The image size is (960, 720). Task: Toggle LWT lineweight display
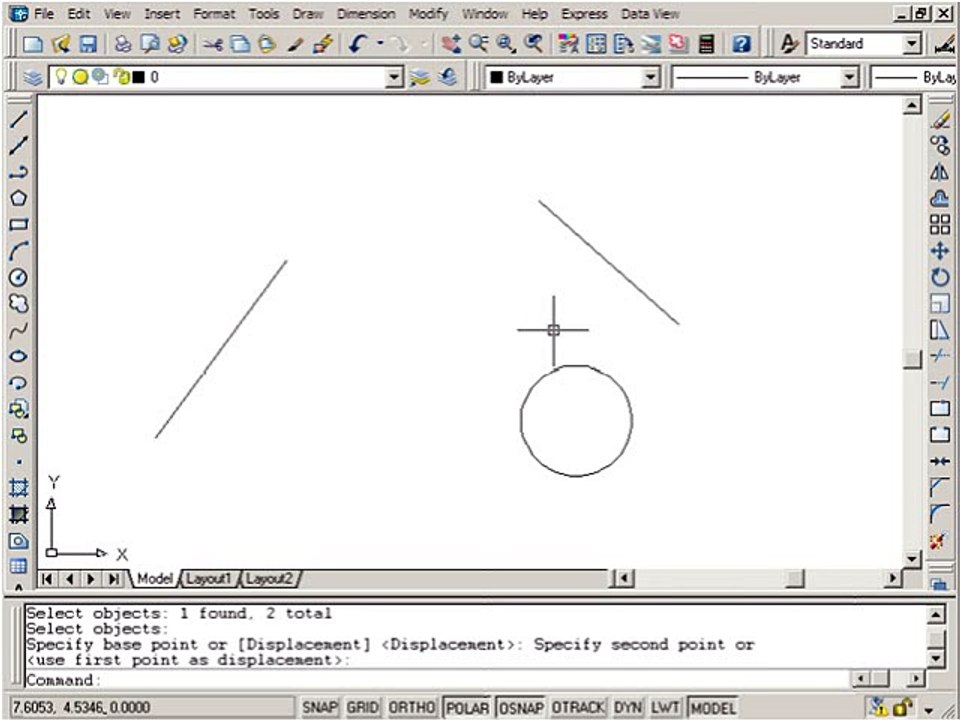point(665,708)
